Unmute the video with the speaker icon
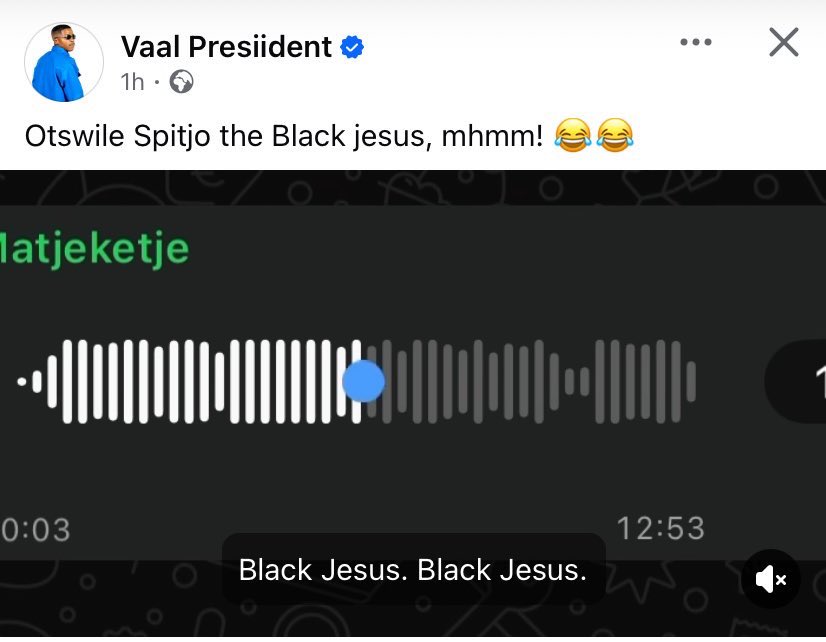 click(x=771, y=579)
